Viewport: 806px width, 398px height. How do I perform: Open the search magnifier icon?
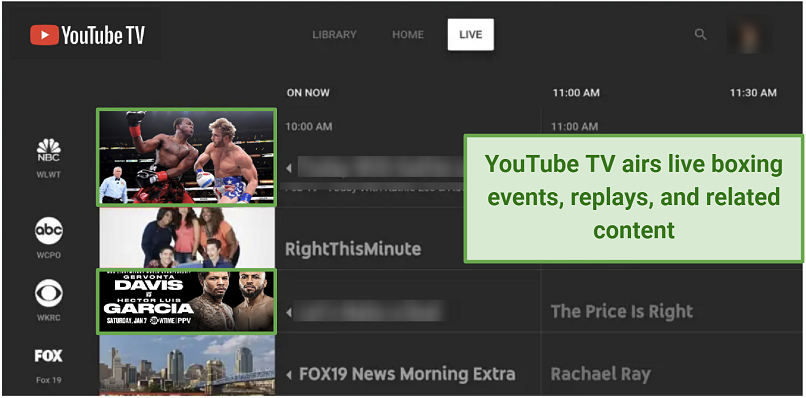pyautogui.click(x=700, y=34)
